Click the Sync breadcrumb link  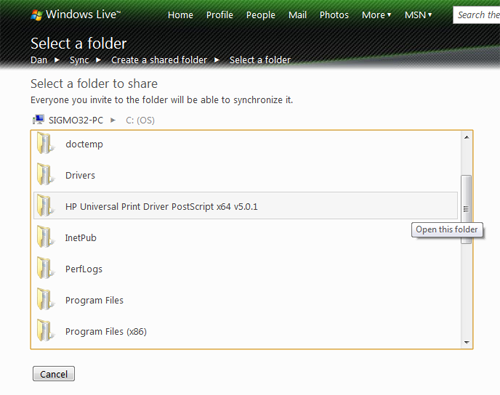[x=79, y=60]
